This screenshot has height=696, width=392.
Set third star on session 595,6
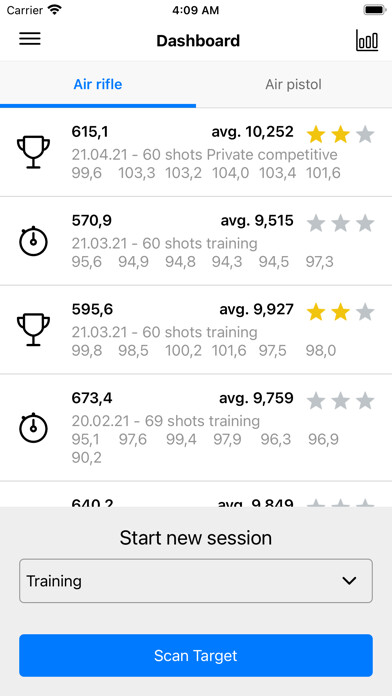tap(365, 312)
